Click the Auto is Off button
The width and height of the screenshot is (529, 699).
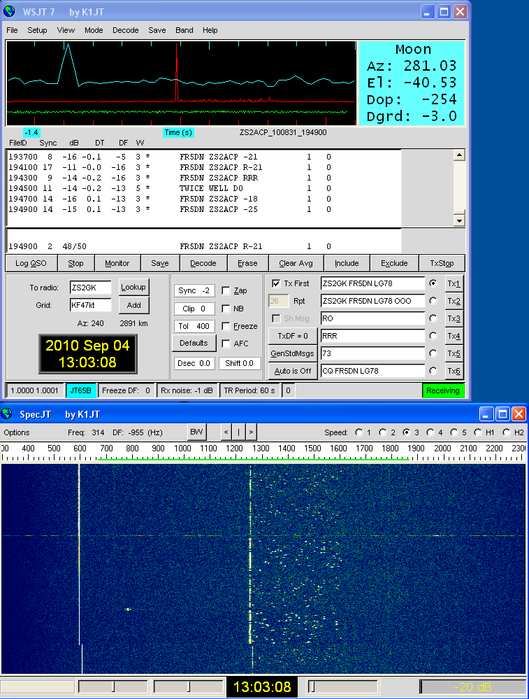[292, 371]
